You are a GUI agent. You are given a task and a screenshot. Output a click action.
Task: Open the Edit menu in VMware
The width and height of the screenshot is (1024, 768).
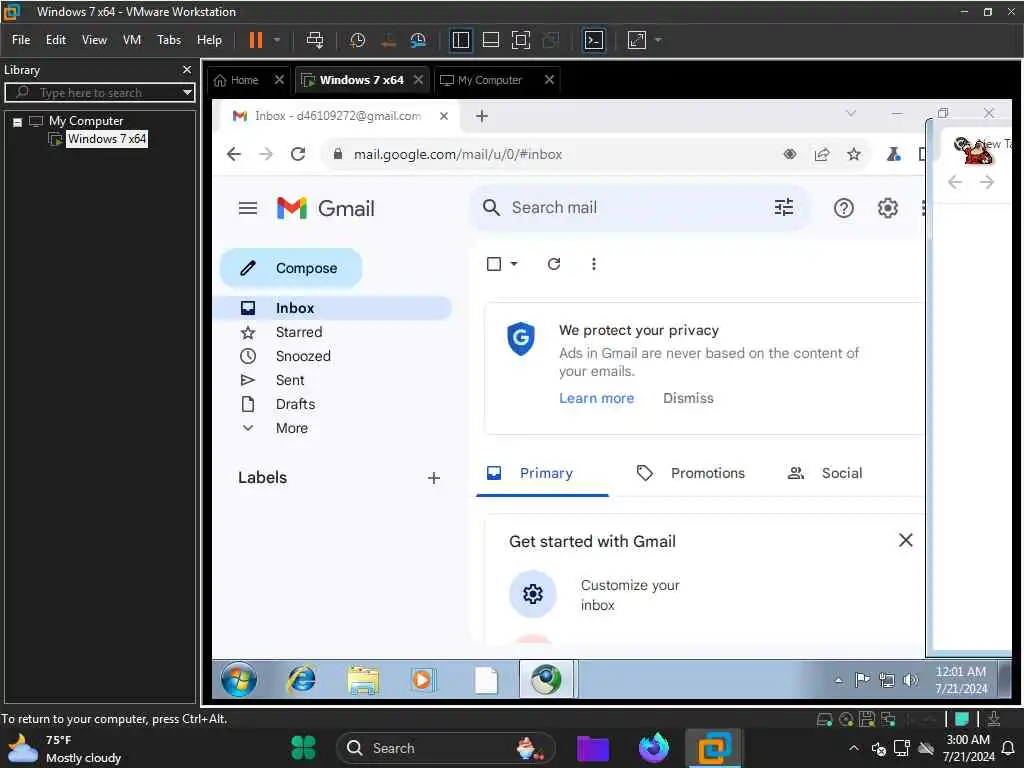coord(56,40)
